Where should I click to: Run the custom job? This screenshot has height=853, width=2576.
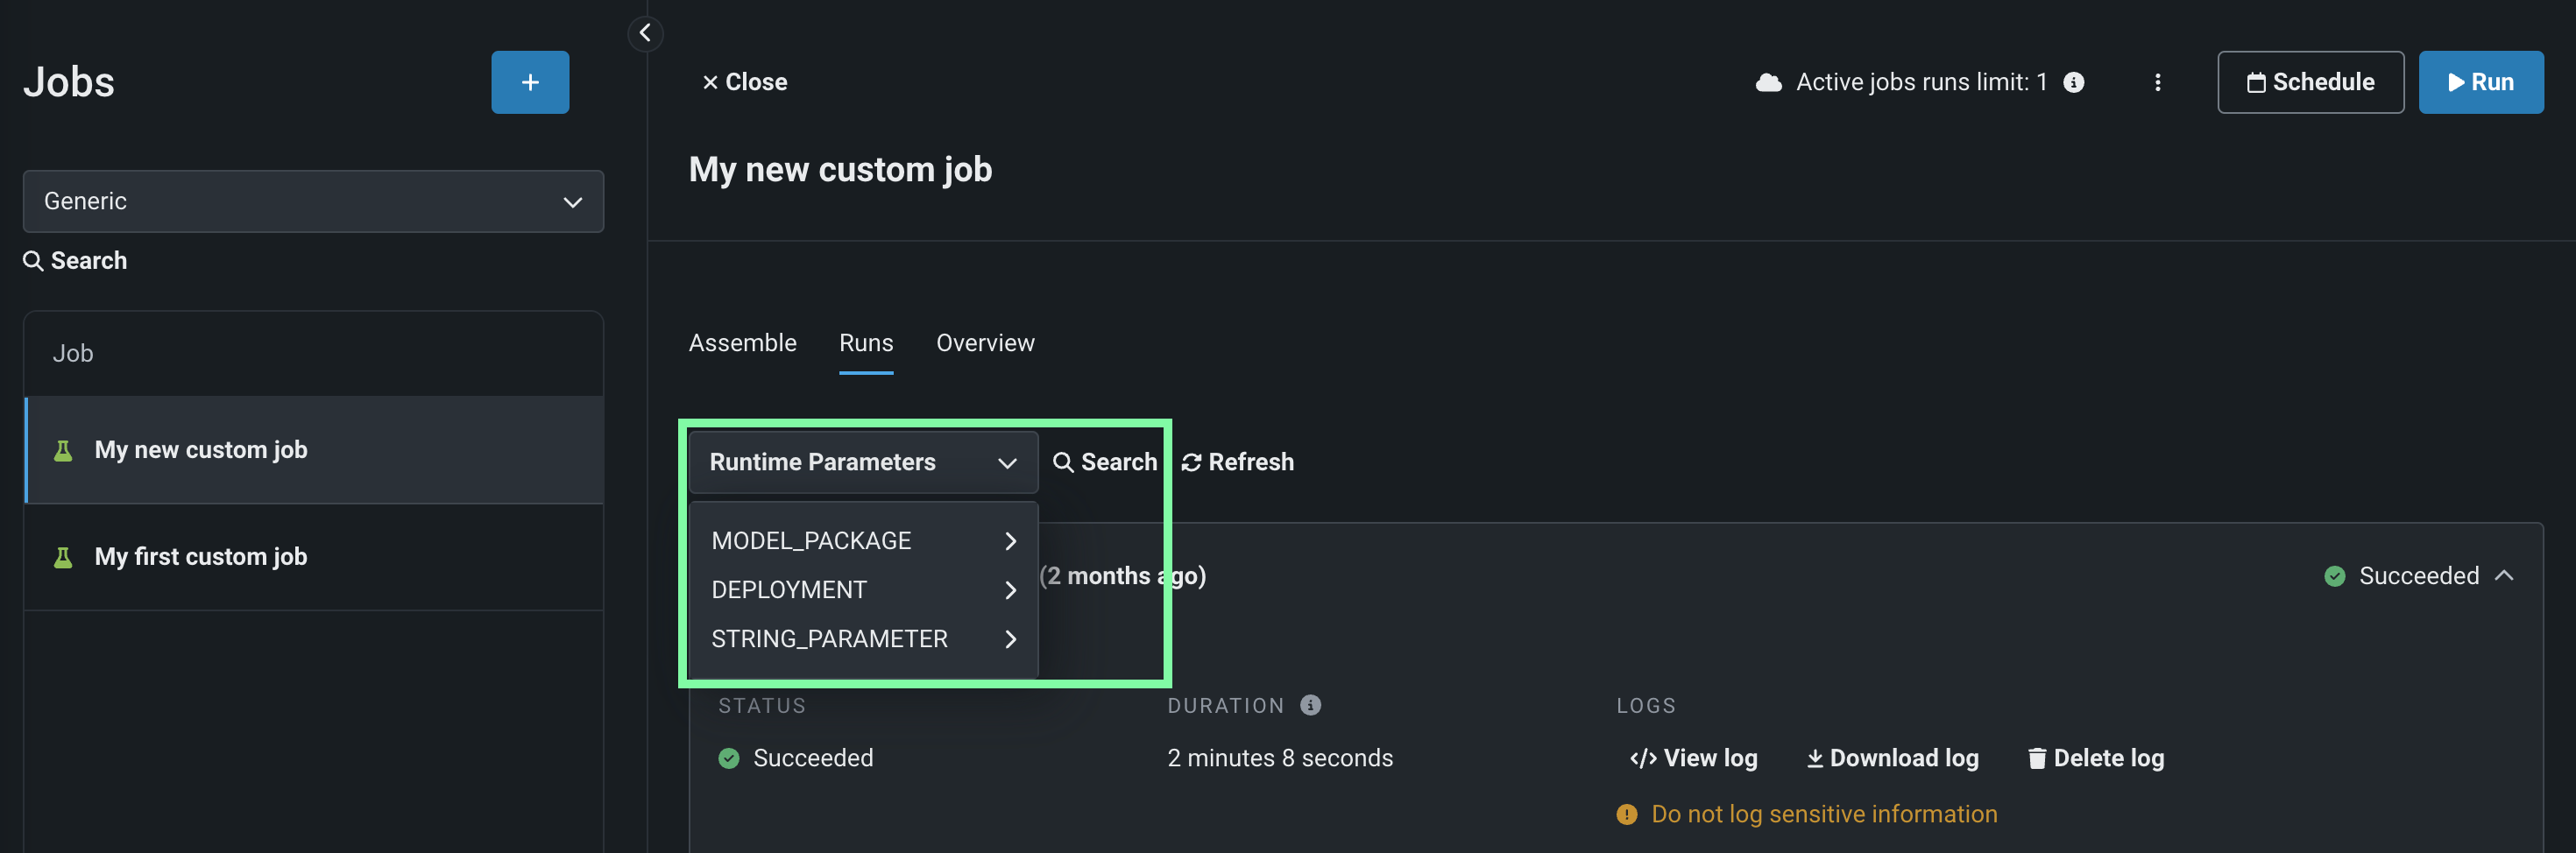2480,82
